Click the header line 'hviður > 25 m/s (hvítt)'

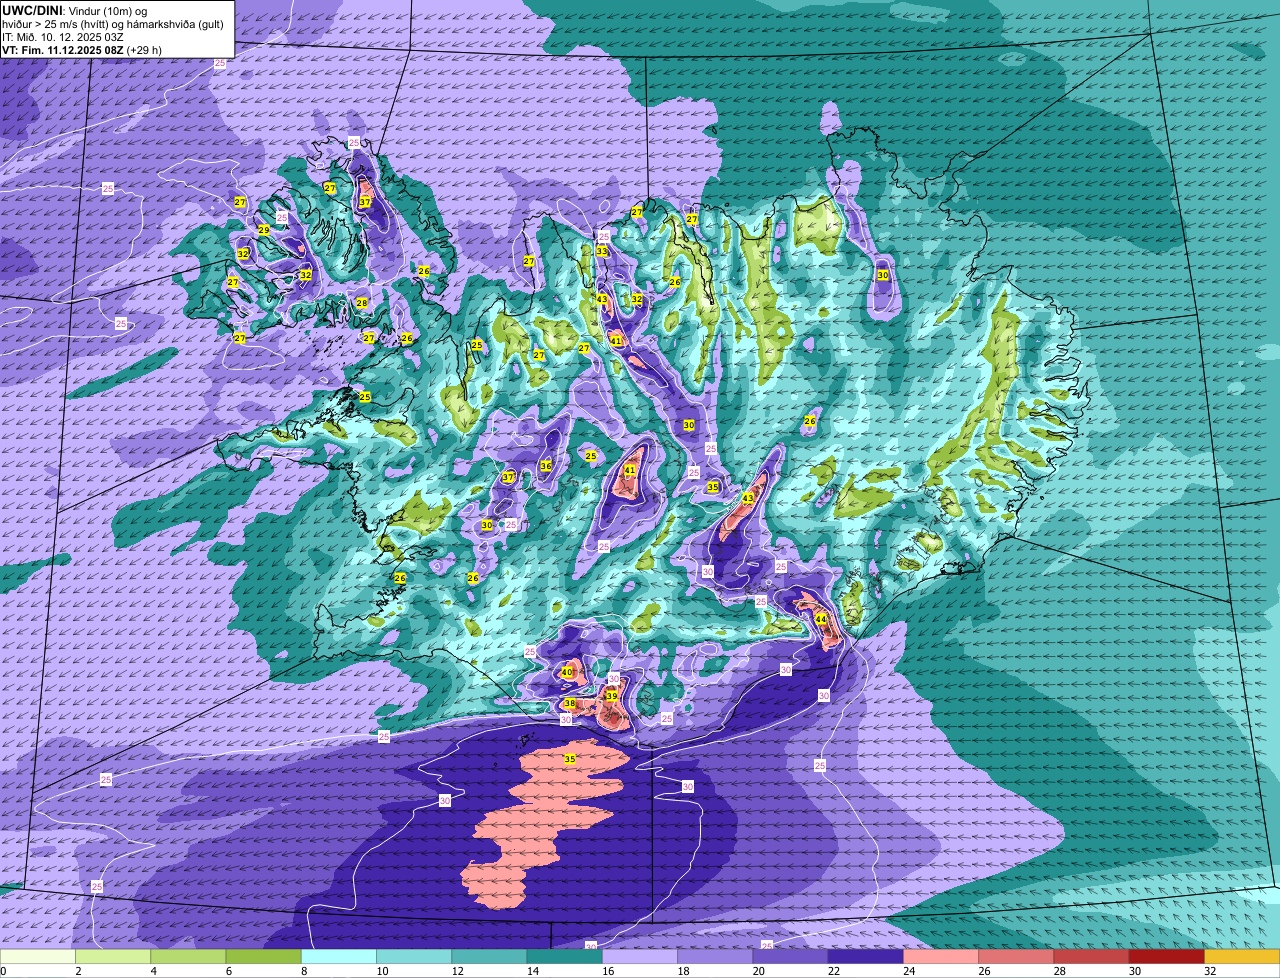tap(58, 23)
